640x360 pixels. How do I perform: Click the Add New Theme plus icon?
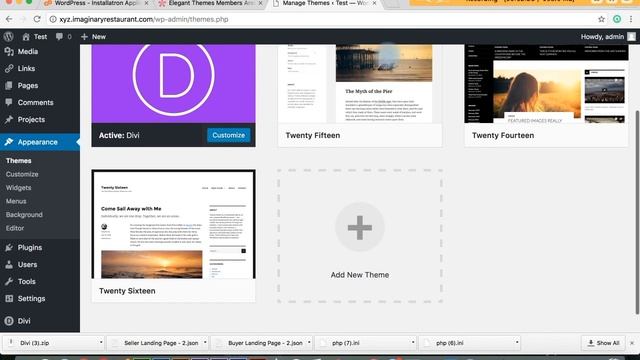point(360,227)
